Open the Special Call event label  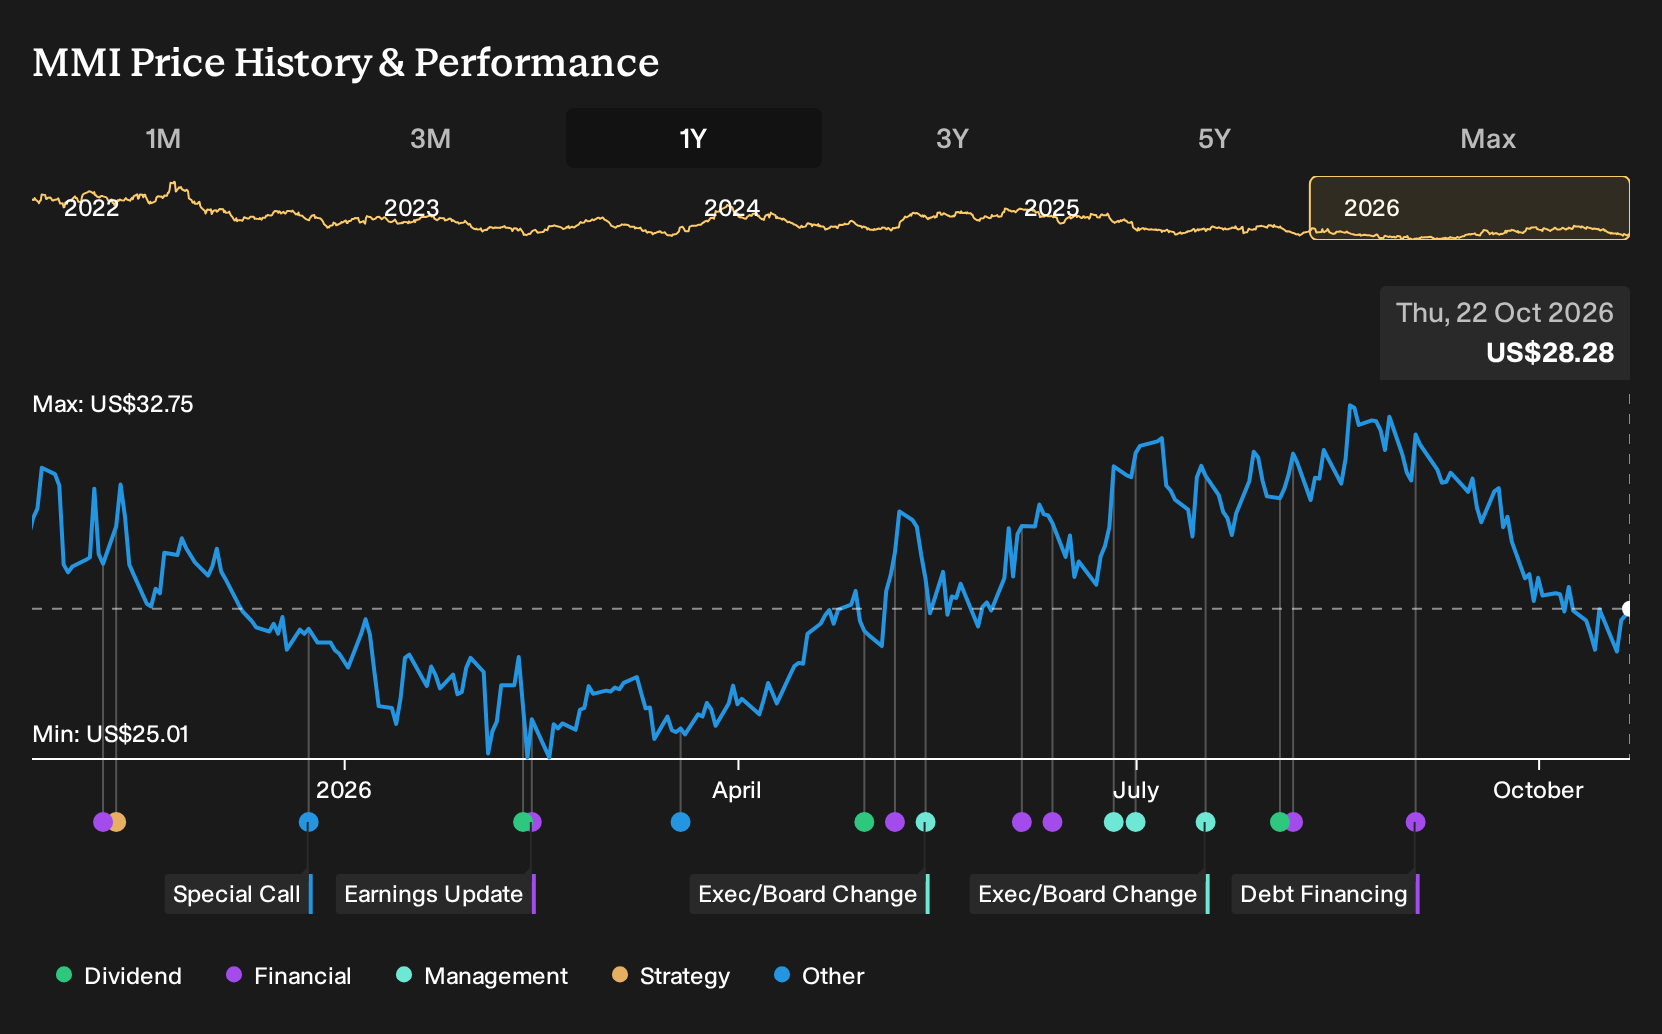(x=239, y=894)
